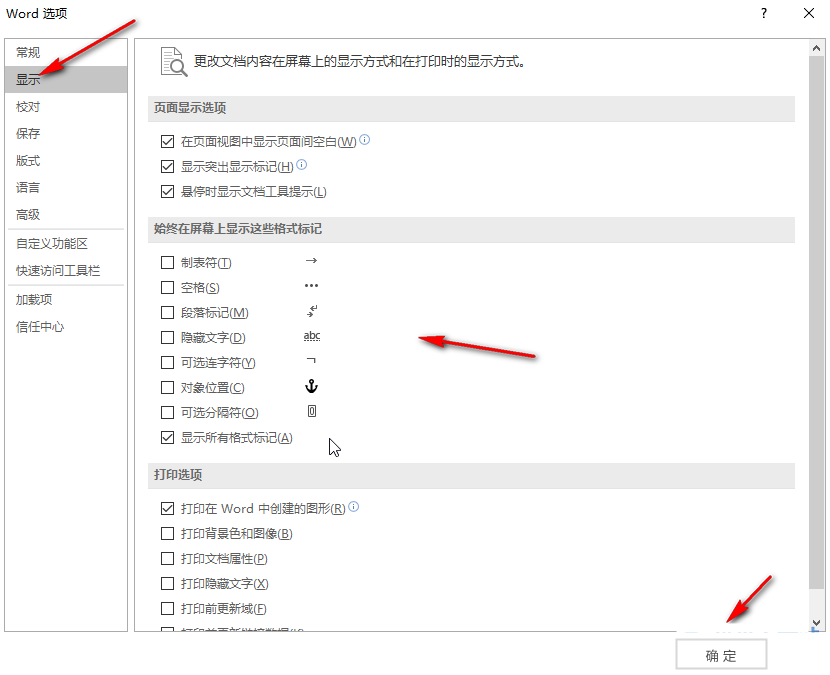This screenshot has height=675, width=830.
Task: Uncheck 显示所有格式标记 checkbox
Action: pos(168,437)
